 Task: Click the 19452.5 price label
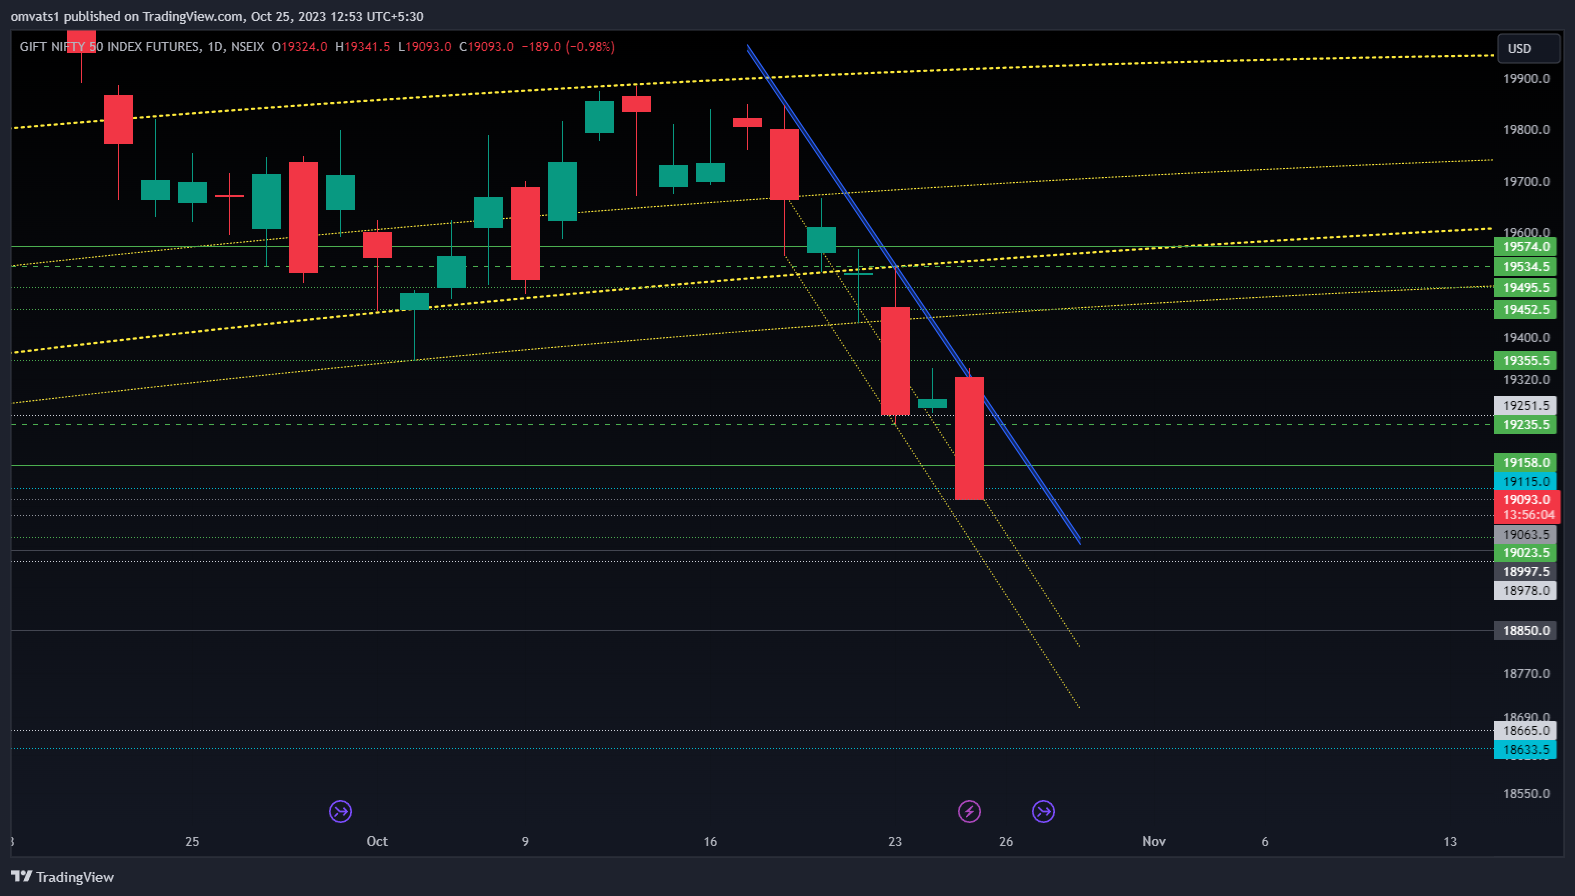(x=1526, y=310)
